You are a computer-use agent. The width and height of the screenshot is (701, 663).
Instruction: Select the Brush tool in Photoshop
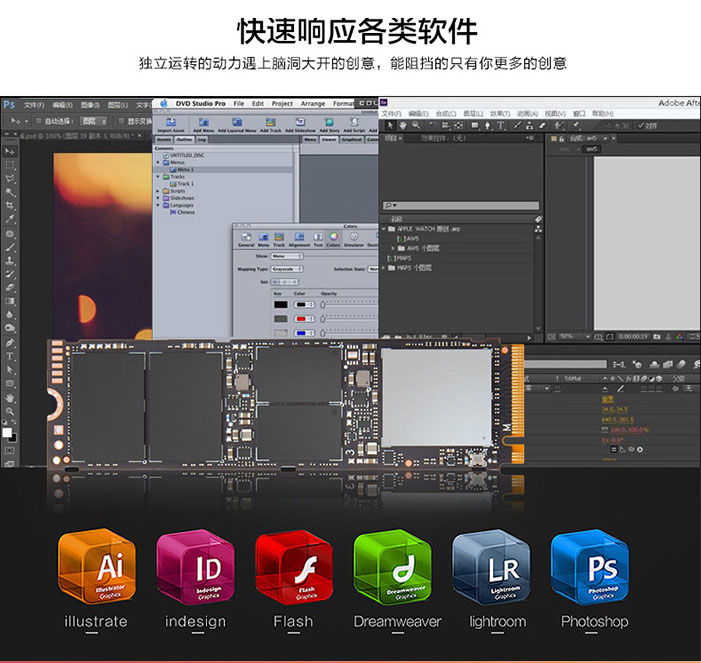(9, 247)
